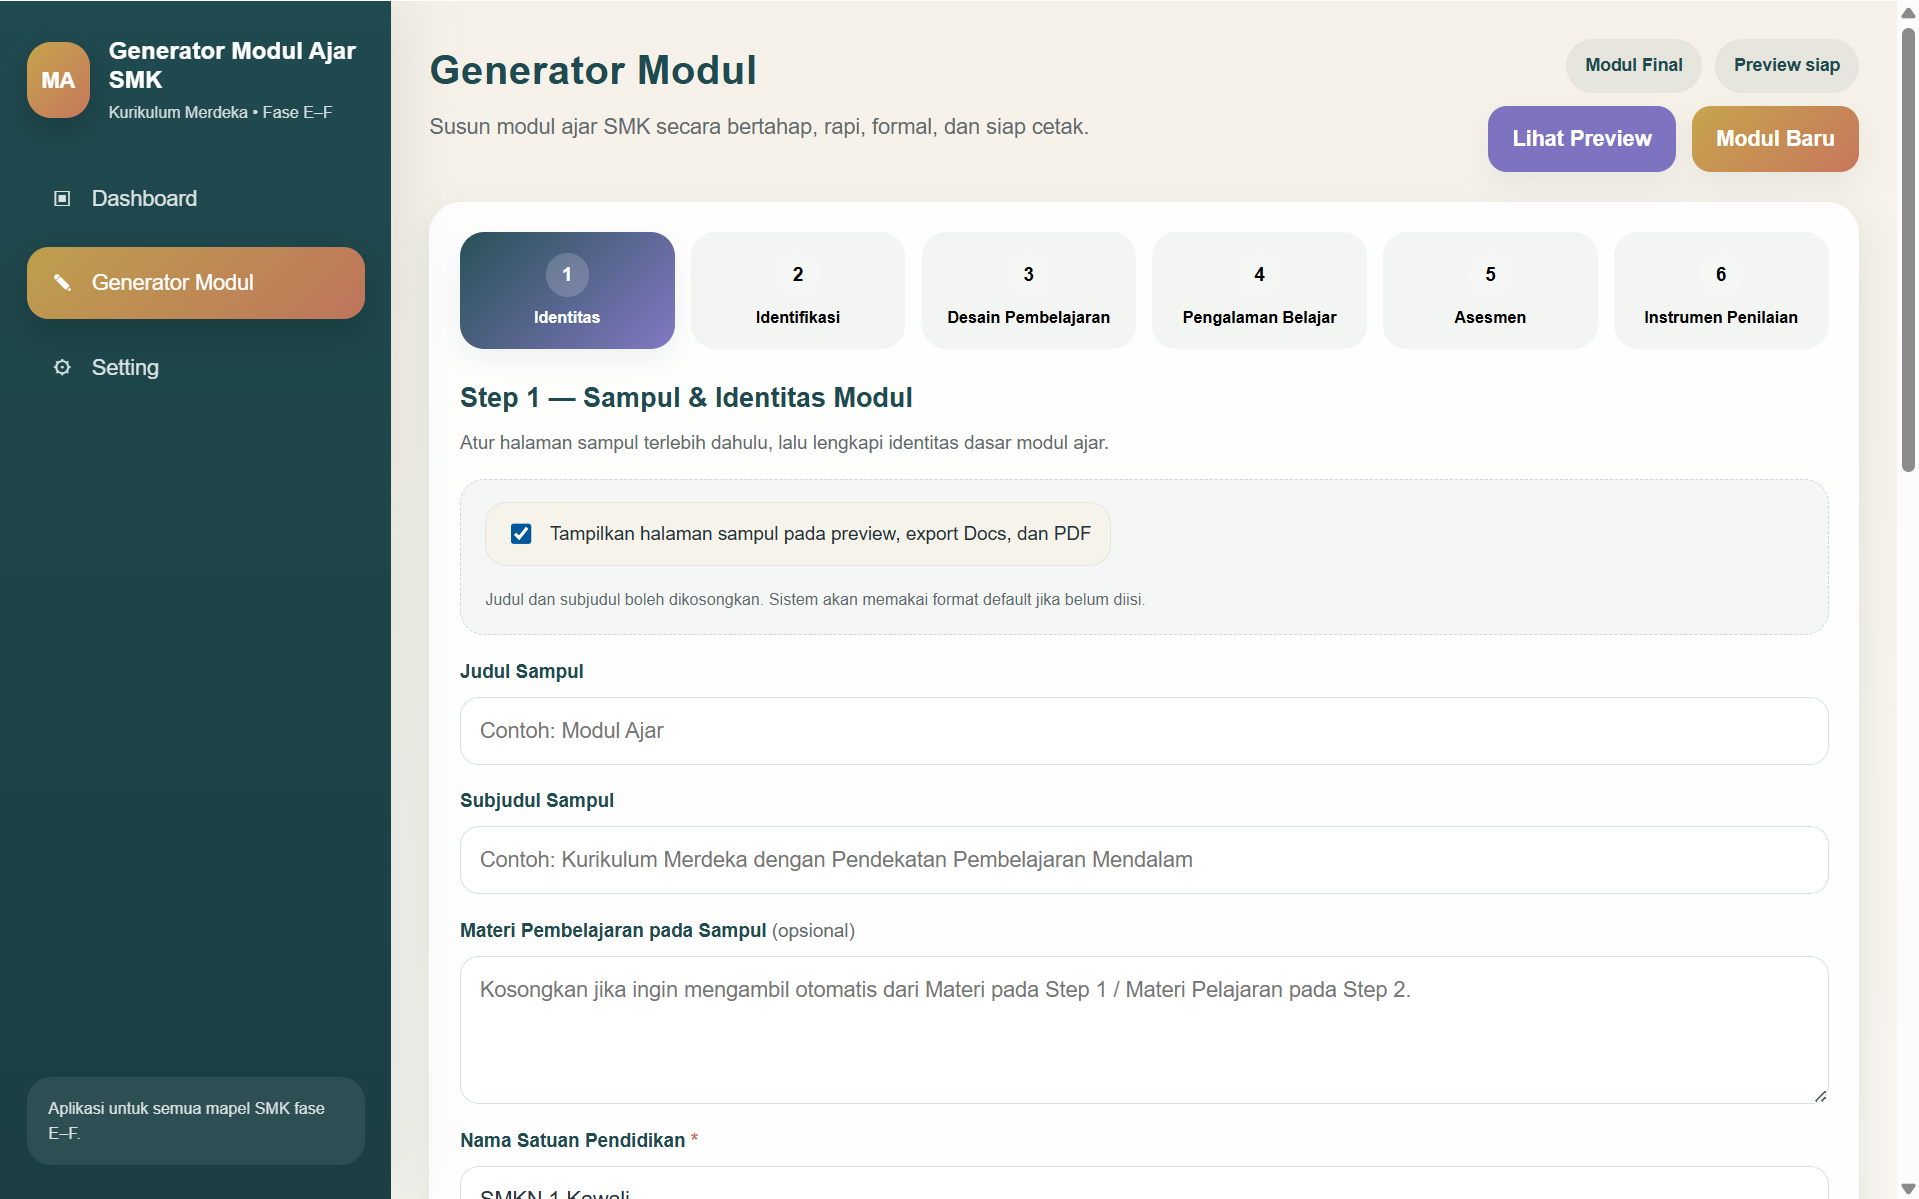1919x1199 pixels.
Task: Click the 'Generator Modul Ajar SMK' app title
Action: [x=232, y=65]
